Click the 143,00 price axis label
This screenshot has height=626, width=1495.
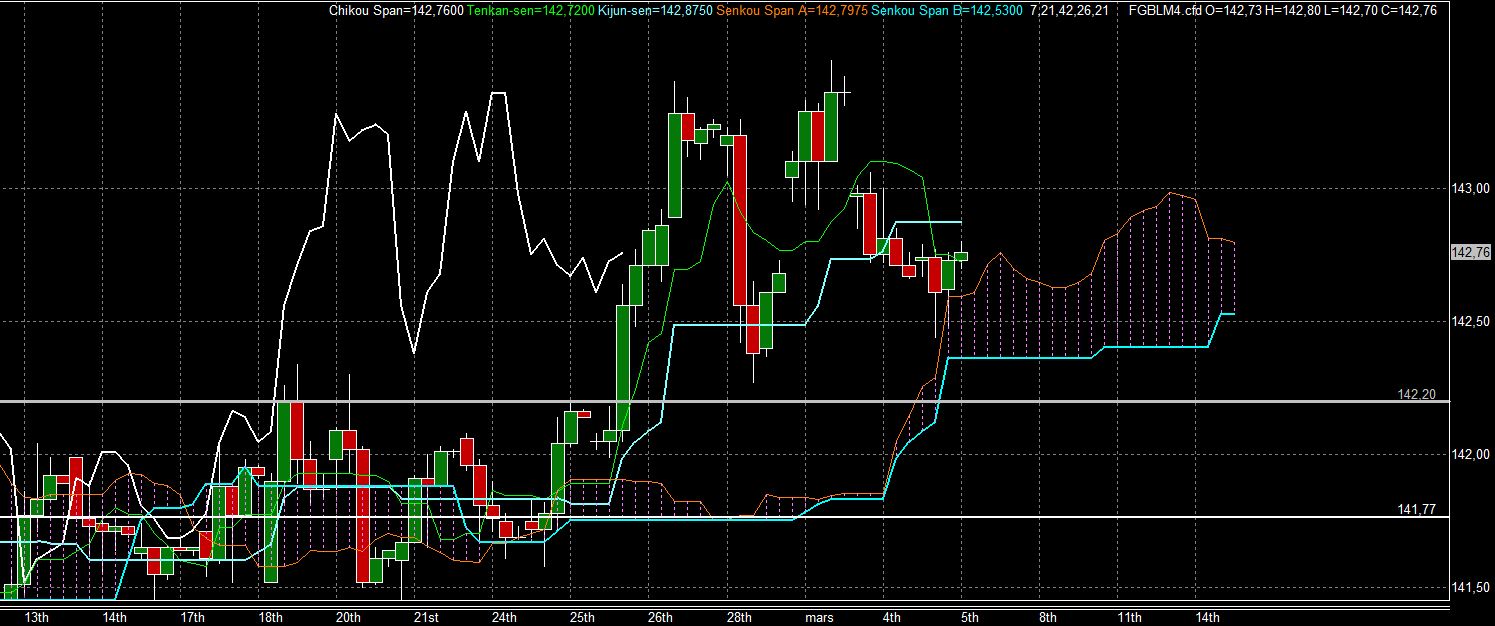[x=1469, y=188]
